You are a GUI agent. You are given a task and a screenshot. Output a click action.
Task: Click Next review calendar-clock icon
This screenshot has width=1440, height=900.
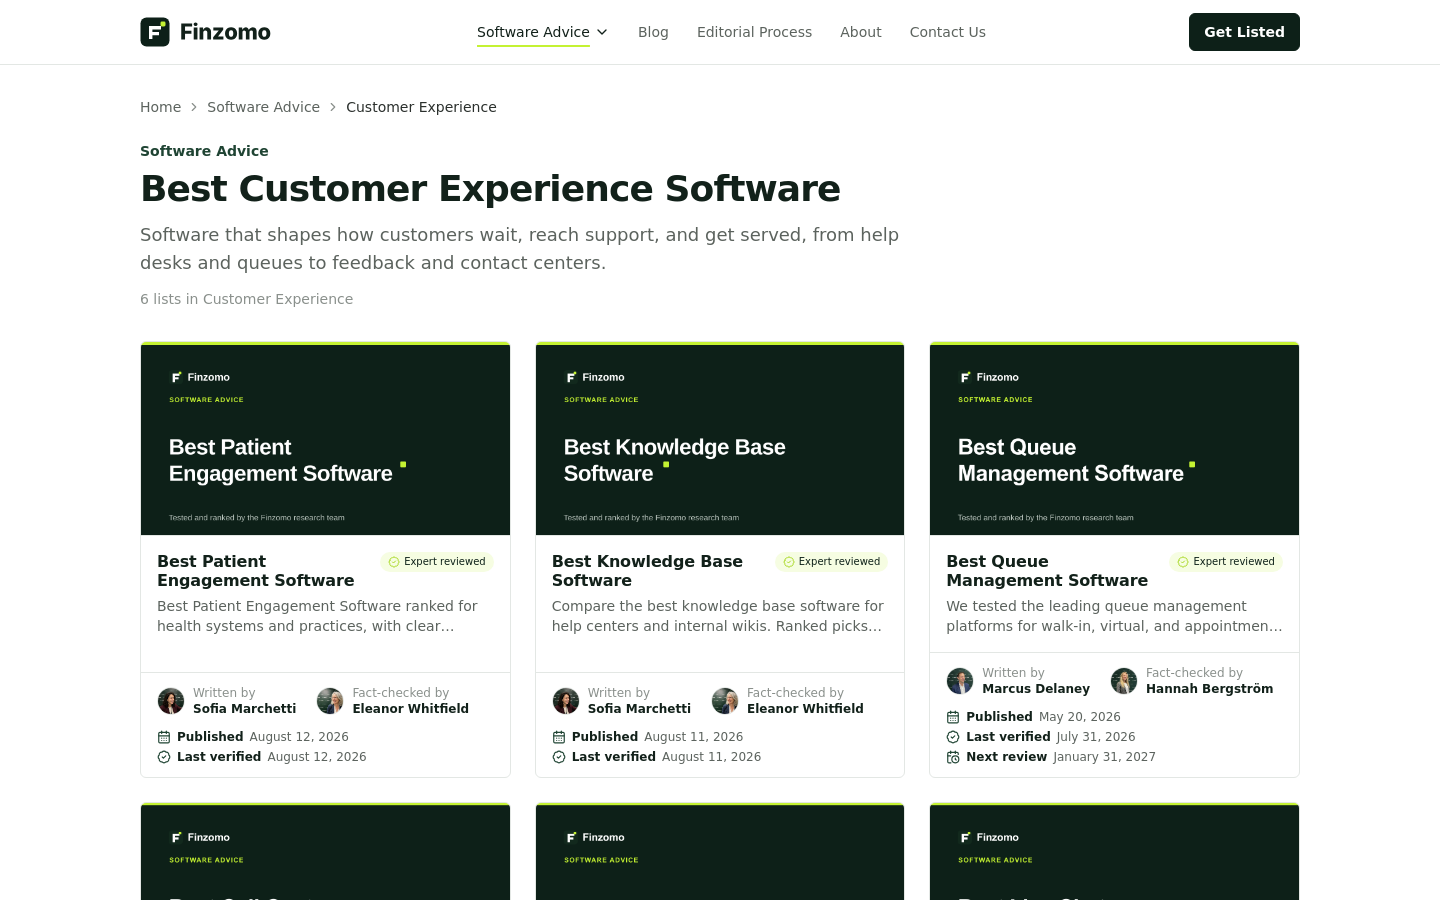(953, 757)
